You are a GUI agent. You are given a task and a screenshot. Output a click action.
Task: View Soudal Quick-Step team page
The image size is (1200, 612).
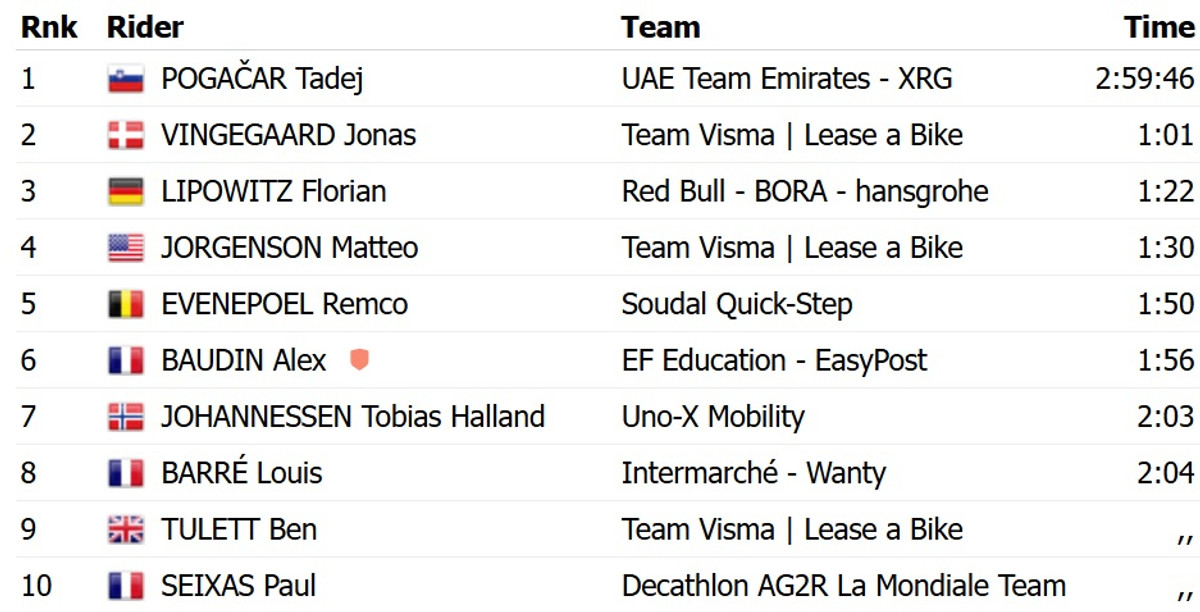click(736, 304)
